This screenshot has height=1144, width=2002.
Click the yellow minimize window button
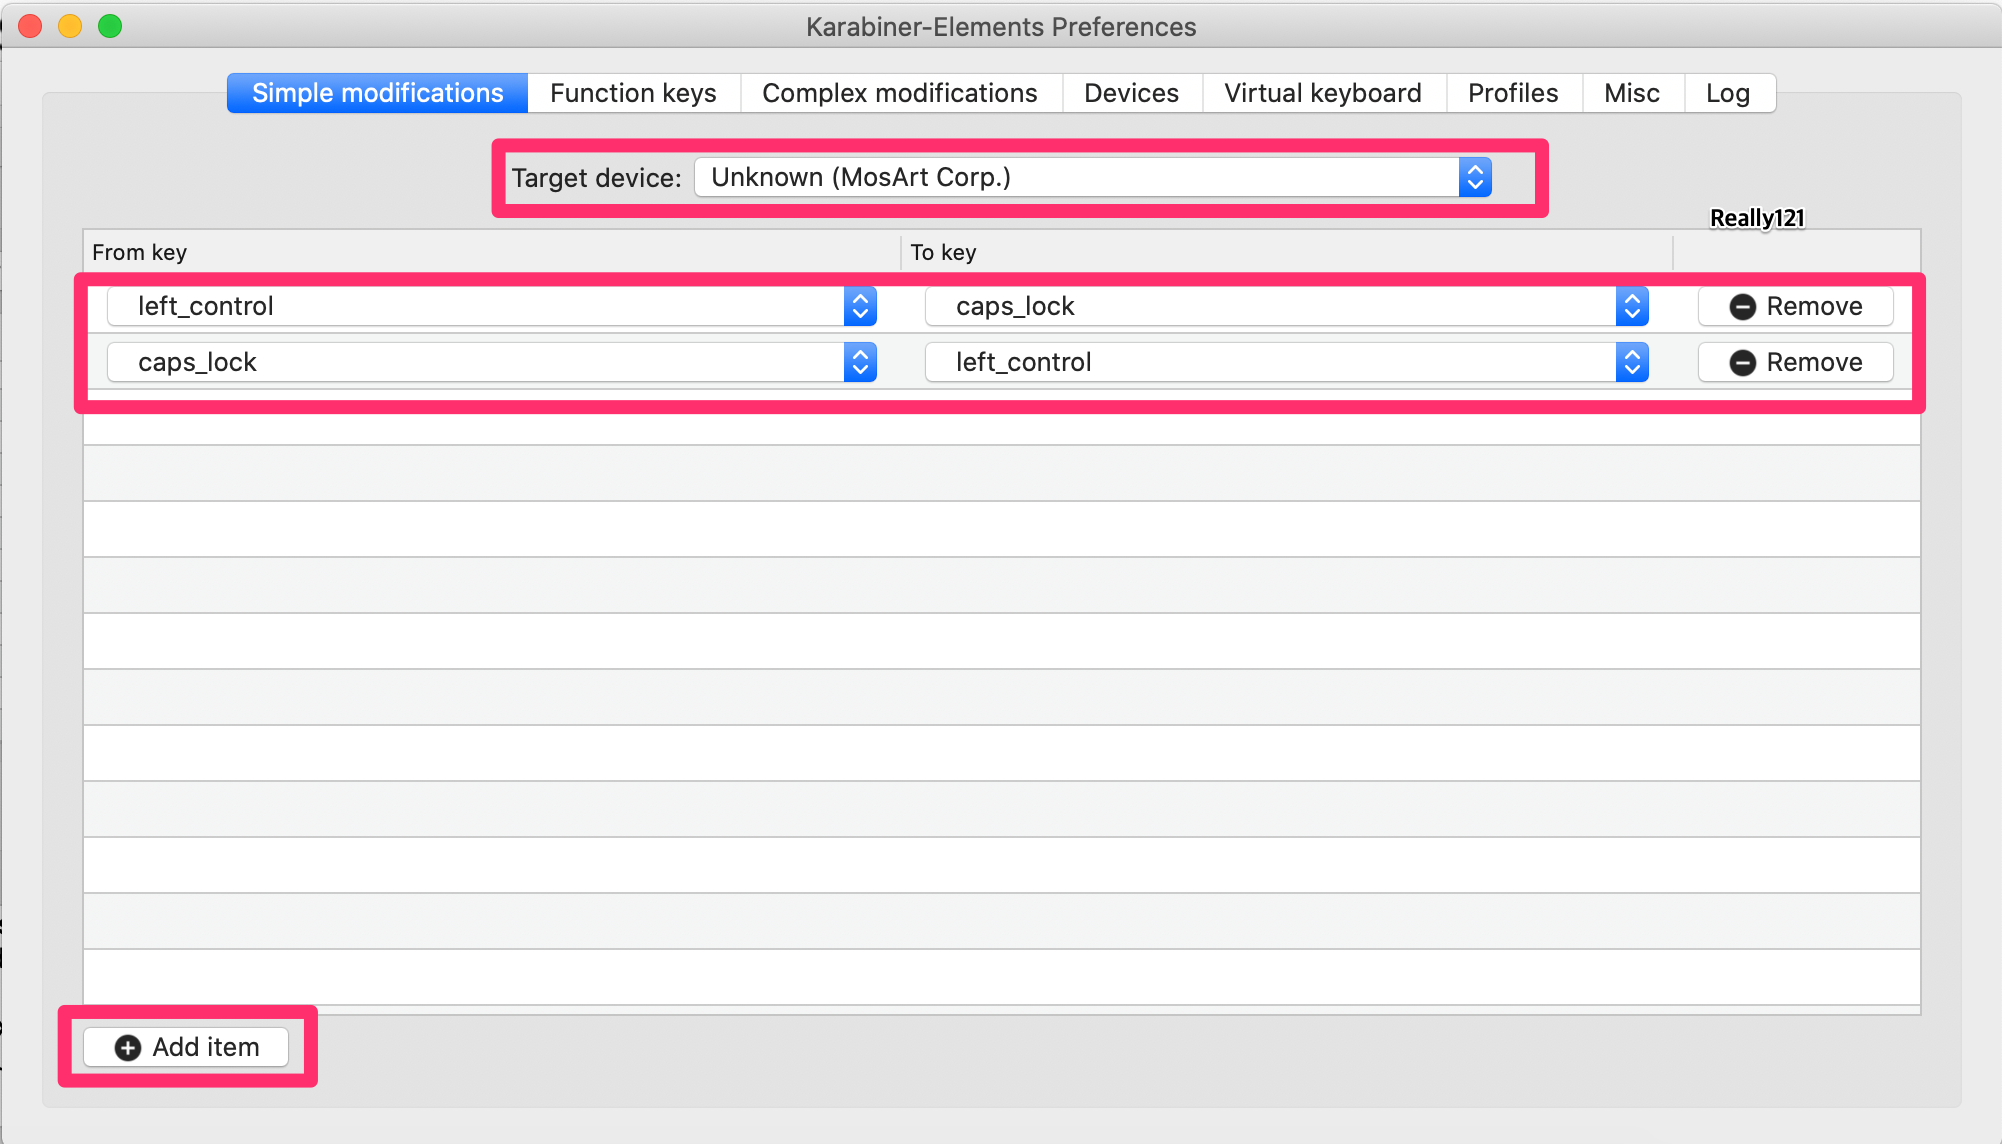[x=70, y=26]
